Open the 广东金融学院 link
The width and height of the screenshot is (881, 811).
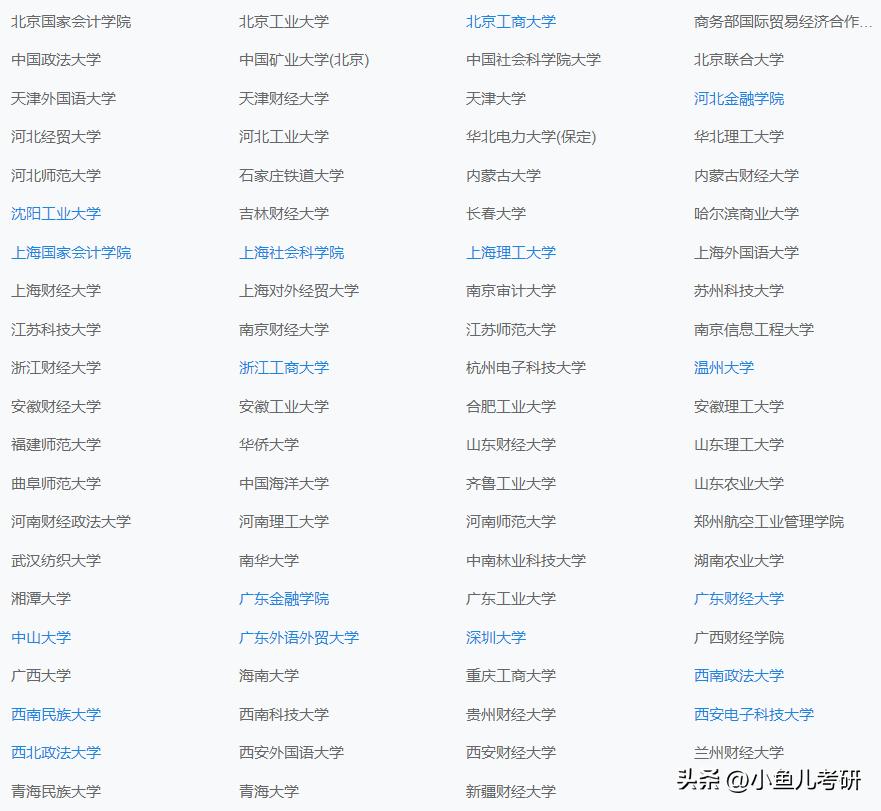284,599
